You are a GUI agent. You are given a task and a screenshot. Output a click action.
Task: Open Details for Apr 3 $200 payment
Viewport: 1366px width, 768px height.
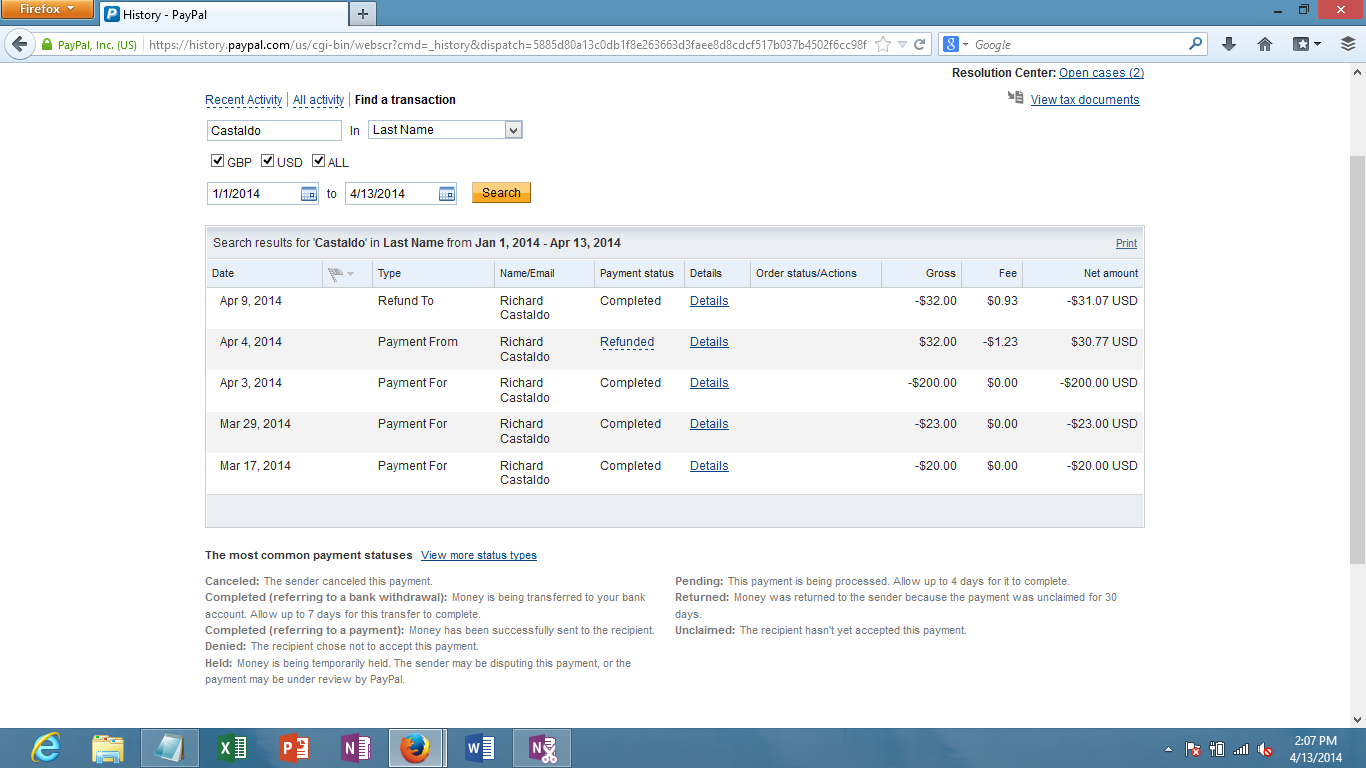pyautogui.click(x=709, y=383)
